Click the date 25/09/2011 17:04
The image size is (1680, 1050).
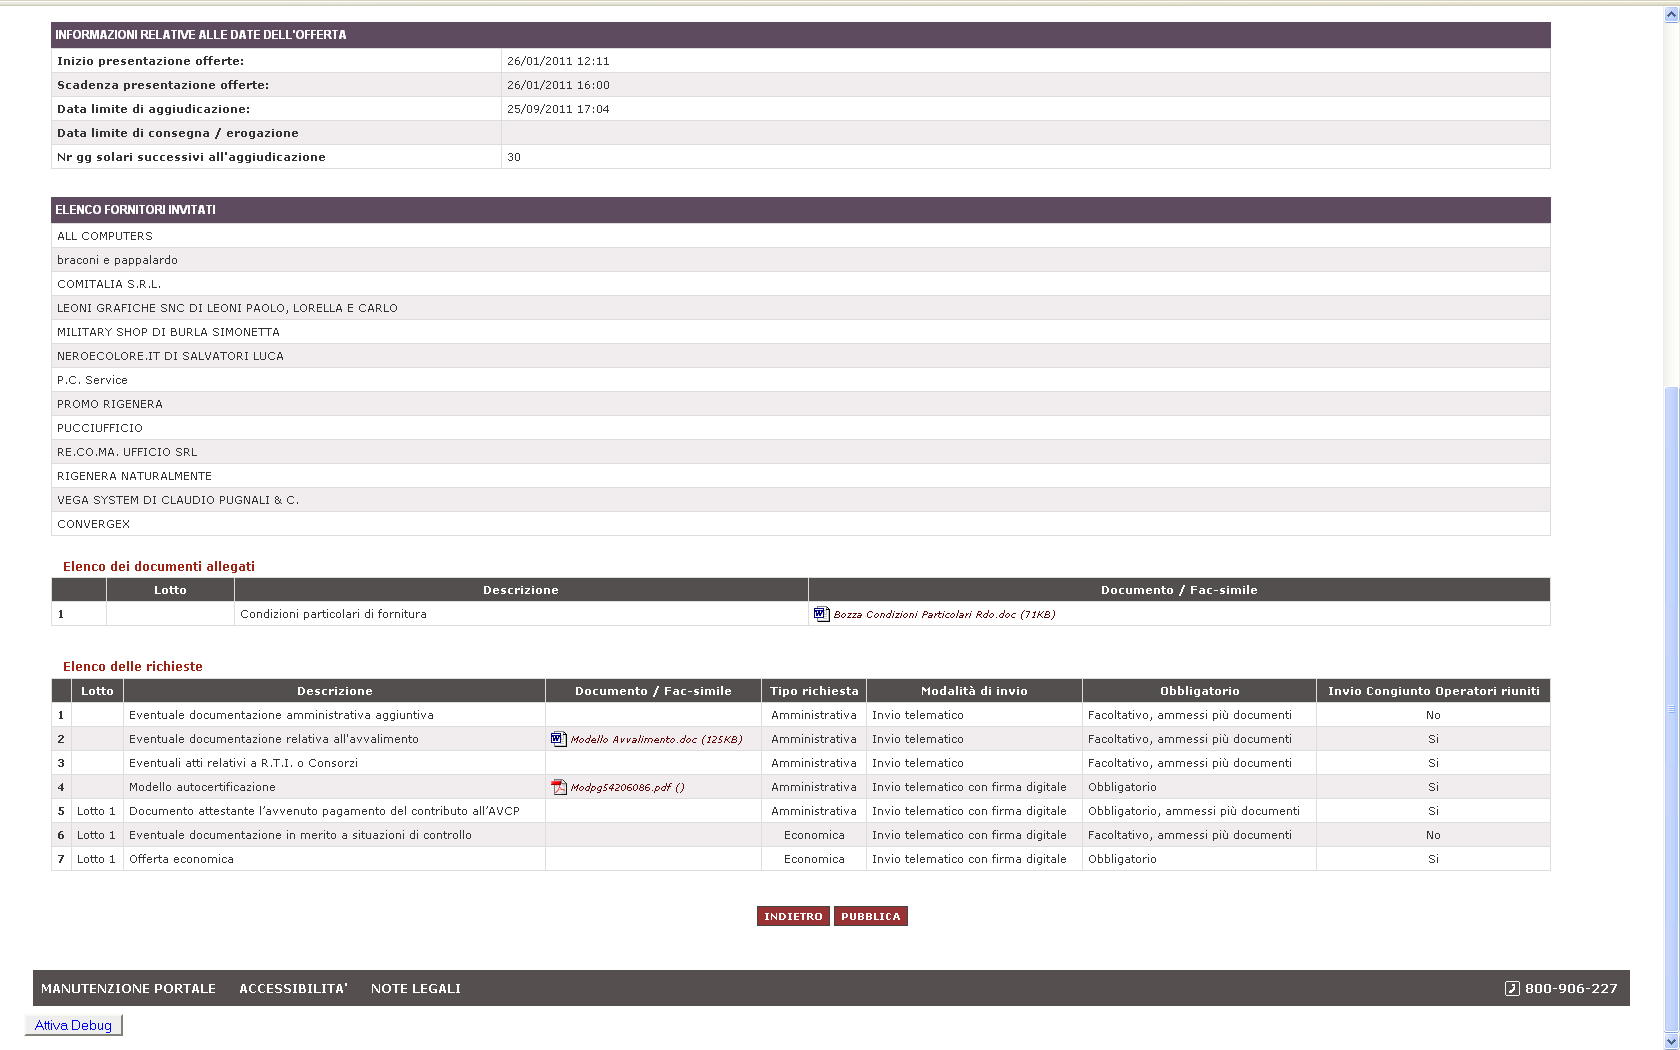(x=558, y=109)
